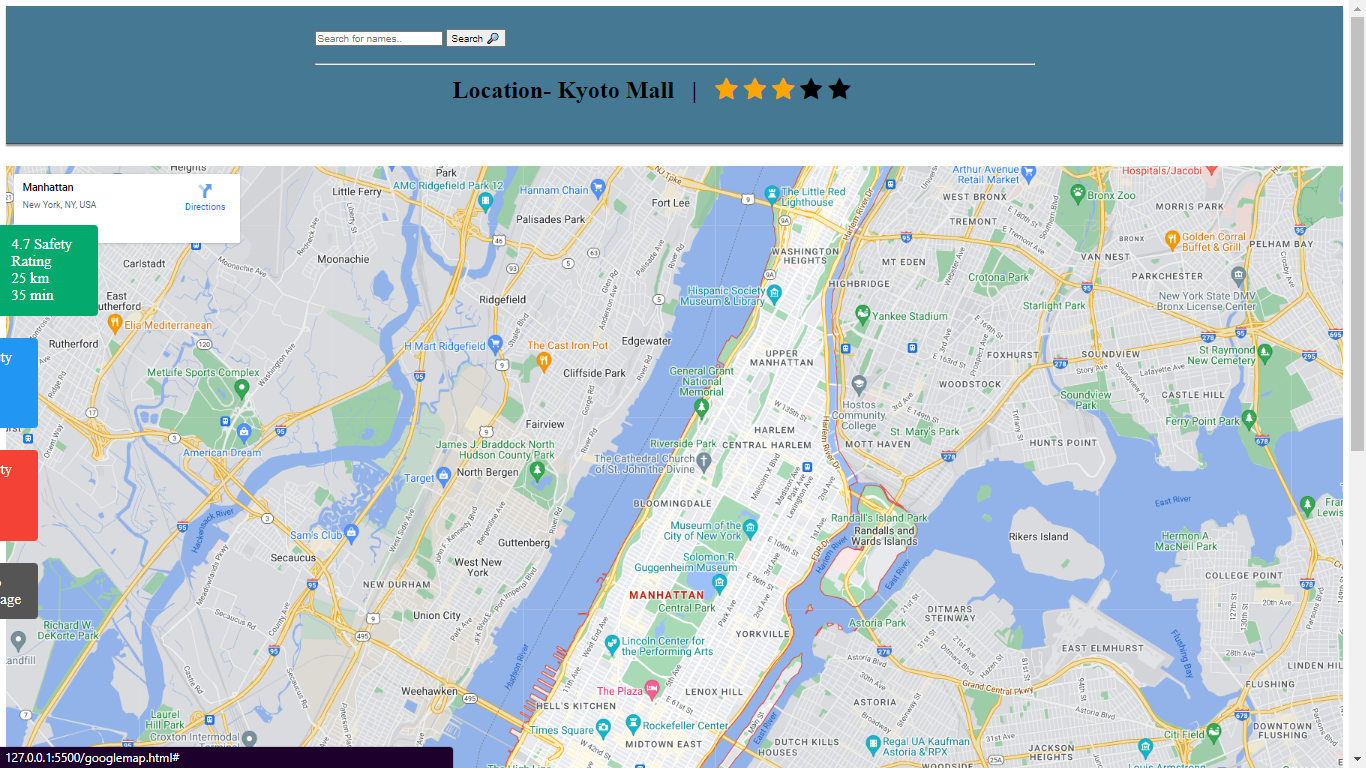Click the Ferry Point Park tree icon
The height and width of the screenshot is (768, 1366).
tap(1249, 417)
